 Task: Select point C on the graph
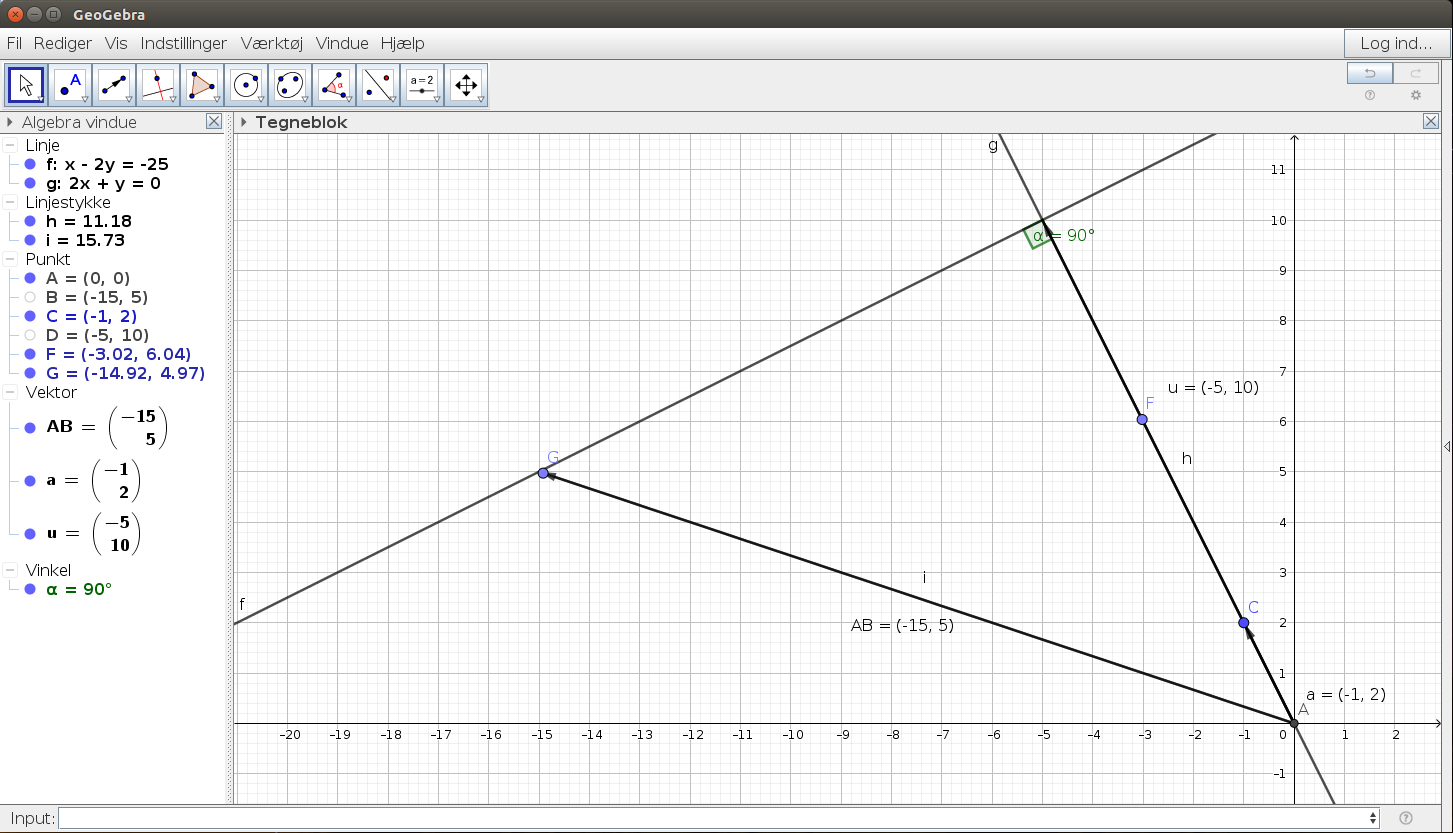coord(1244,623)
